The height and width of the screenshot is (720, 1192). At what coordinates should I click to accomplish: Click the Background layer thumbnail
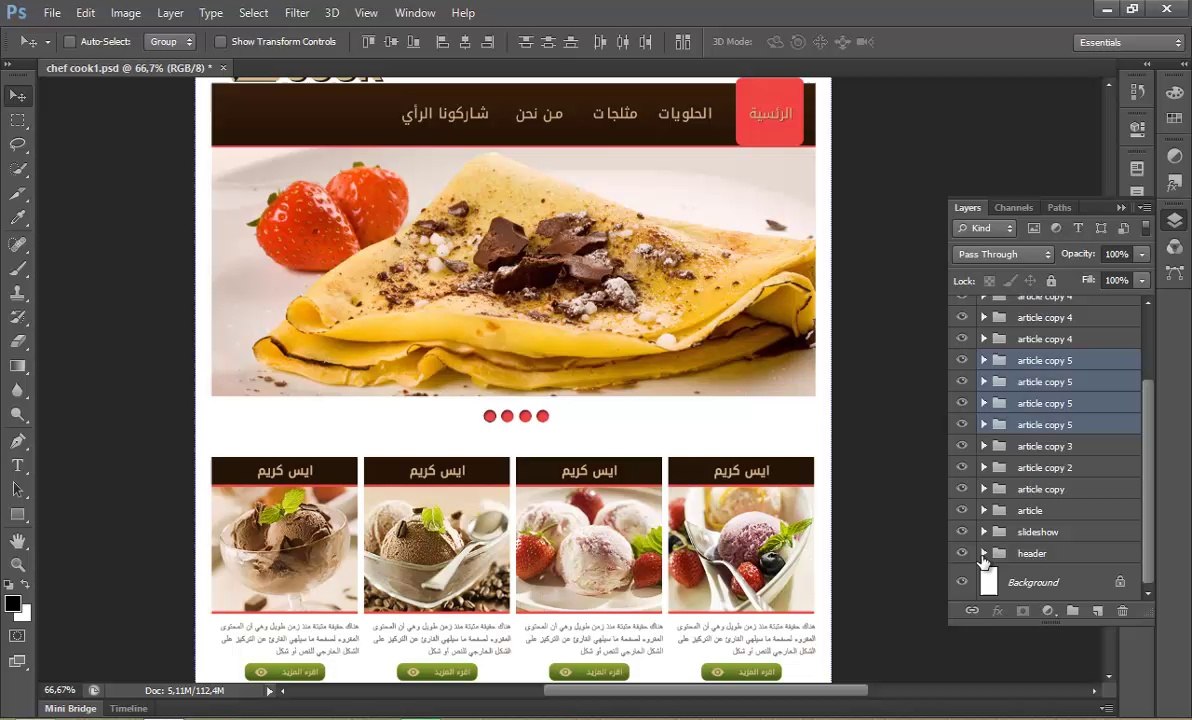point(988,582)
